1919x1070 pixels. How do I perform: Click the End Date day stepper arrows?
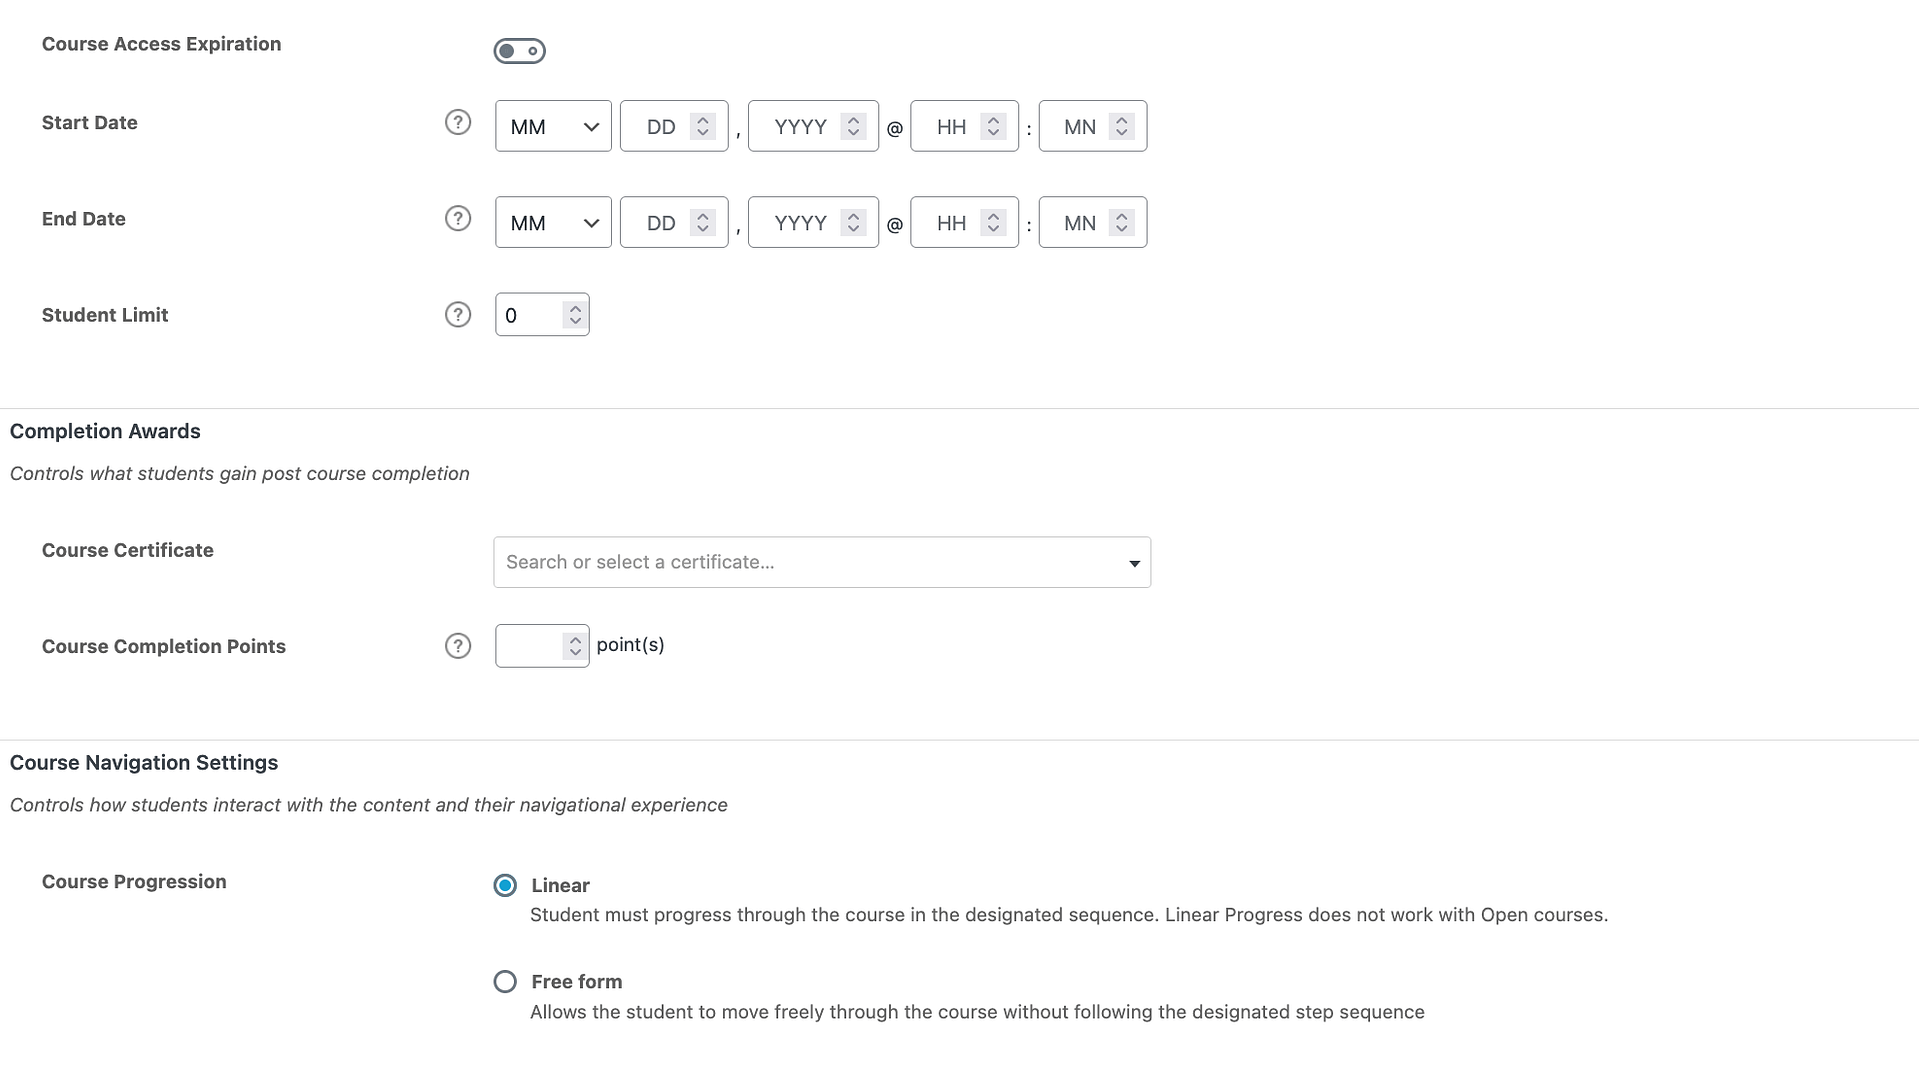(x=703, y=223)
